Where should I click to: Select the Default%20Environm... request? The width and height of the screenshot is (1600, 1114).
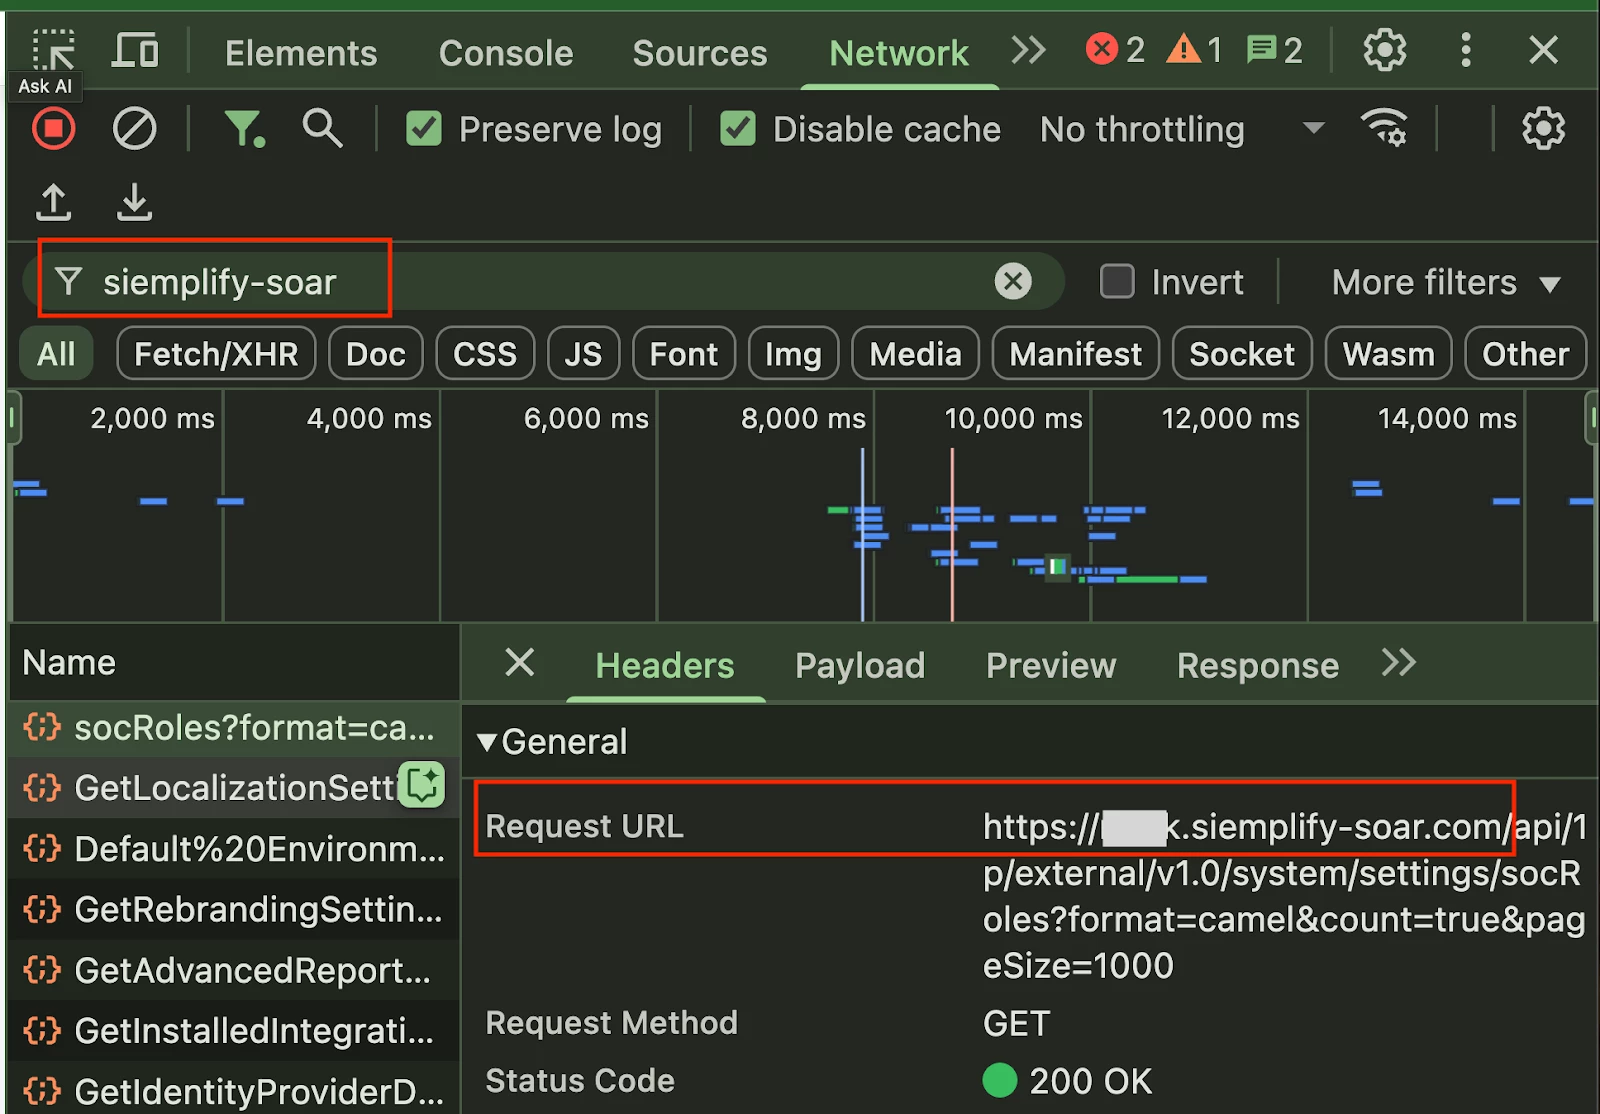tap(232, 849)
